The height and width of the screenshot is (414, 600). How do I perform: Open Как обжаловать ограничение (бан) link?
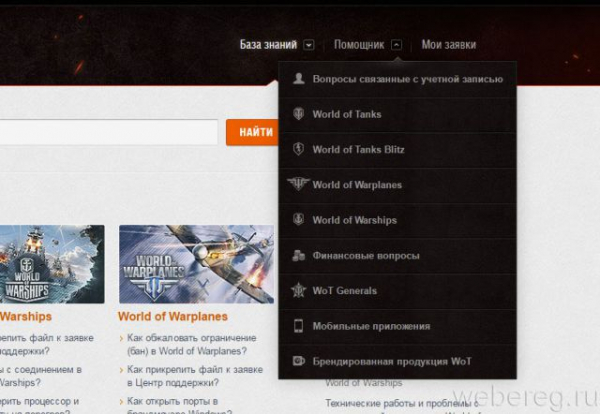pyautogui.click(x=192, y=344)
